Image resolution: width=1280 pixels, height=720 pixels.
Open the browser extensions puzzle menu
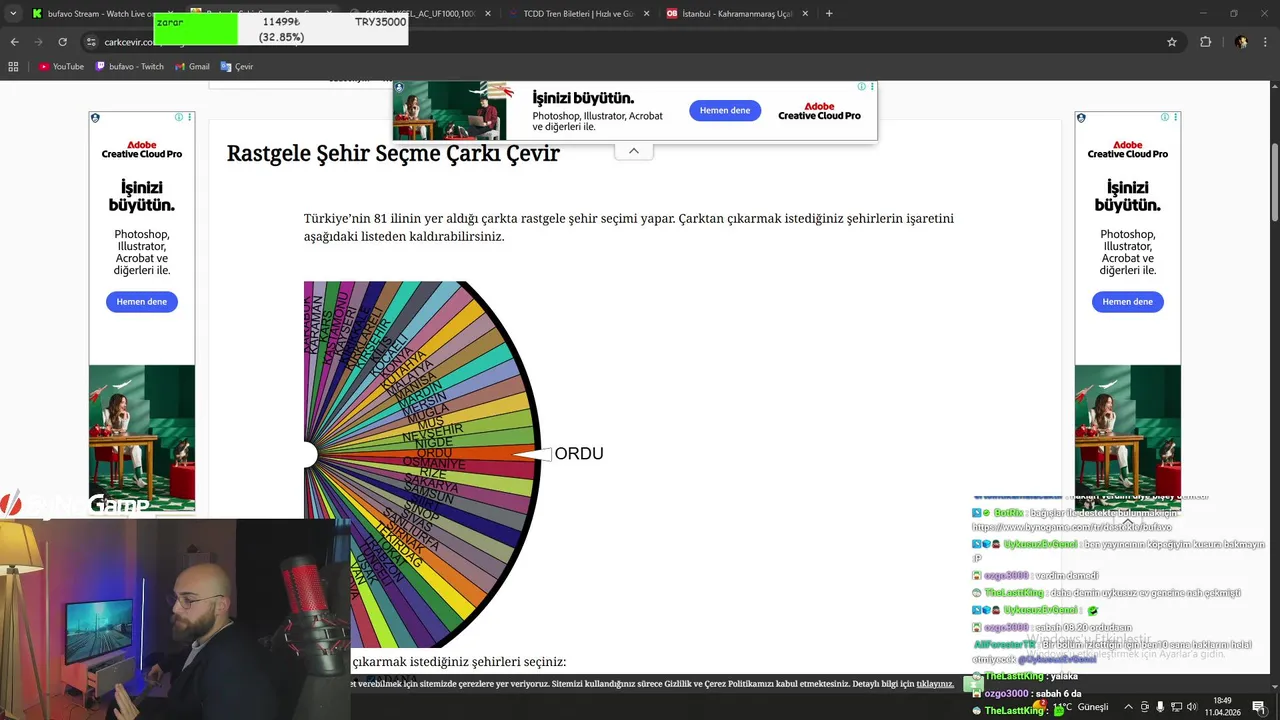1205,42
